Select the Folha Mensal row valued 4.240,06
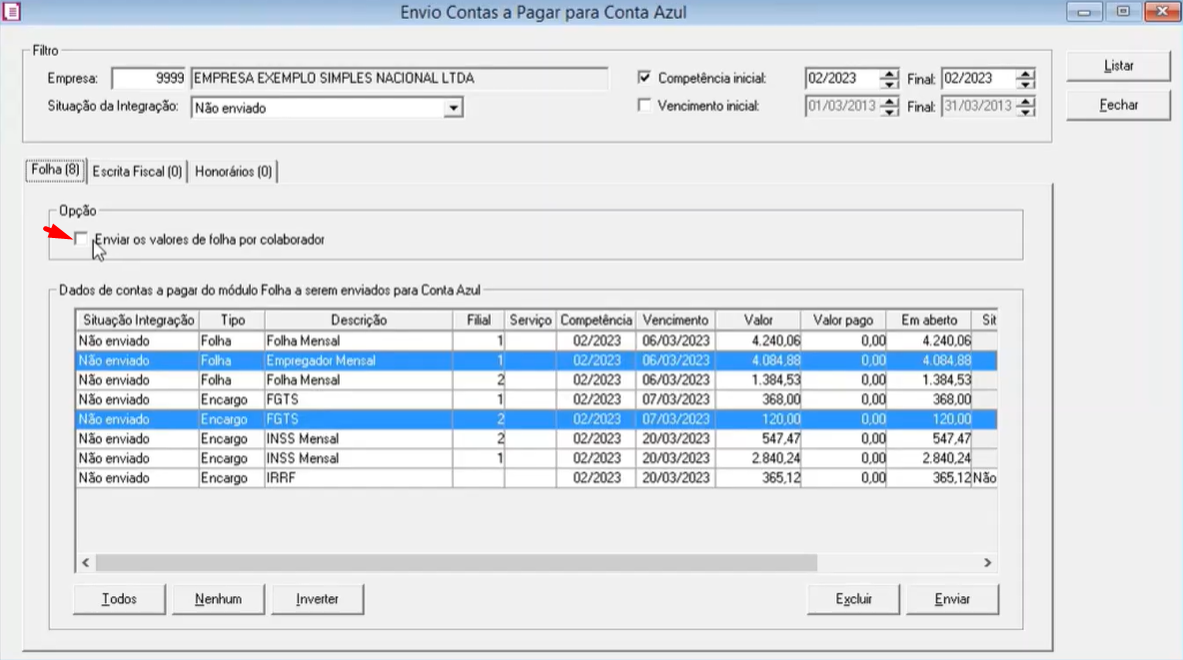1183x660 pixels. pyautogui.click(x=536, y=341)
